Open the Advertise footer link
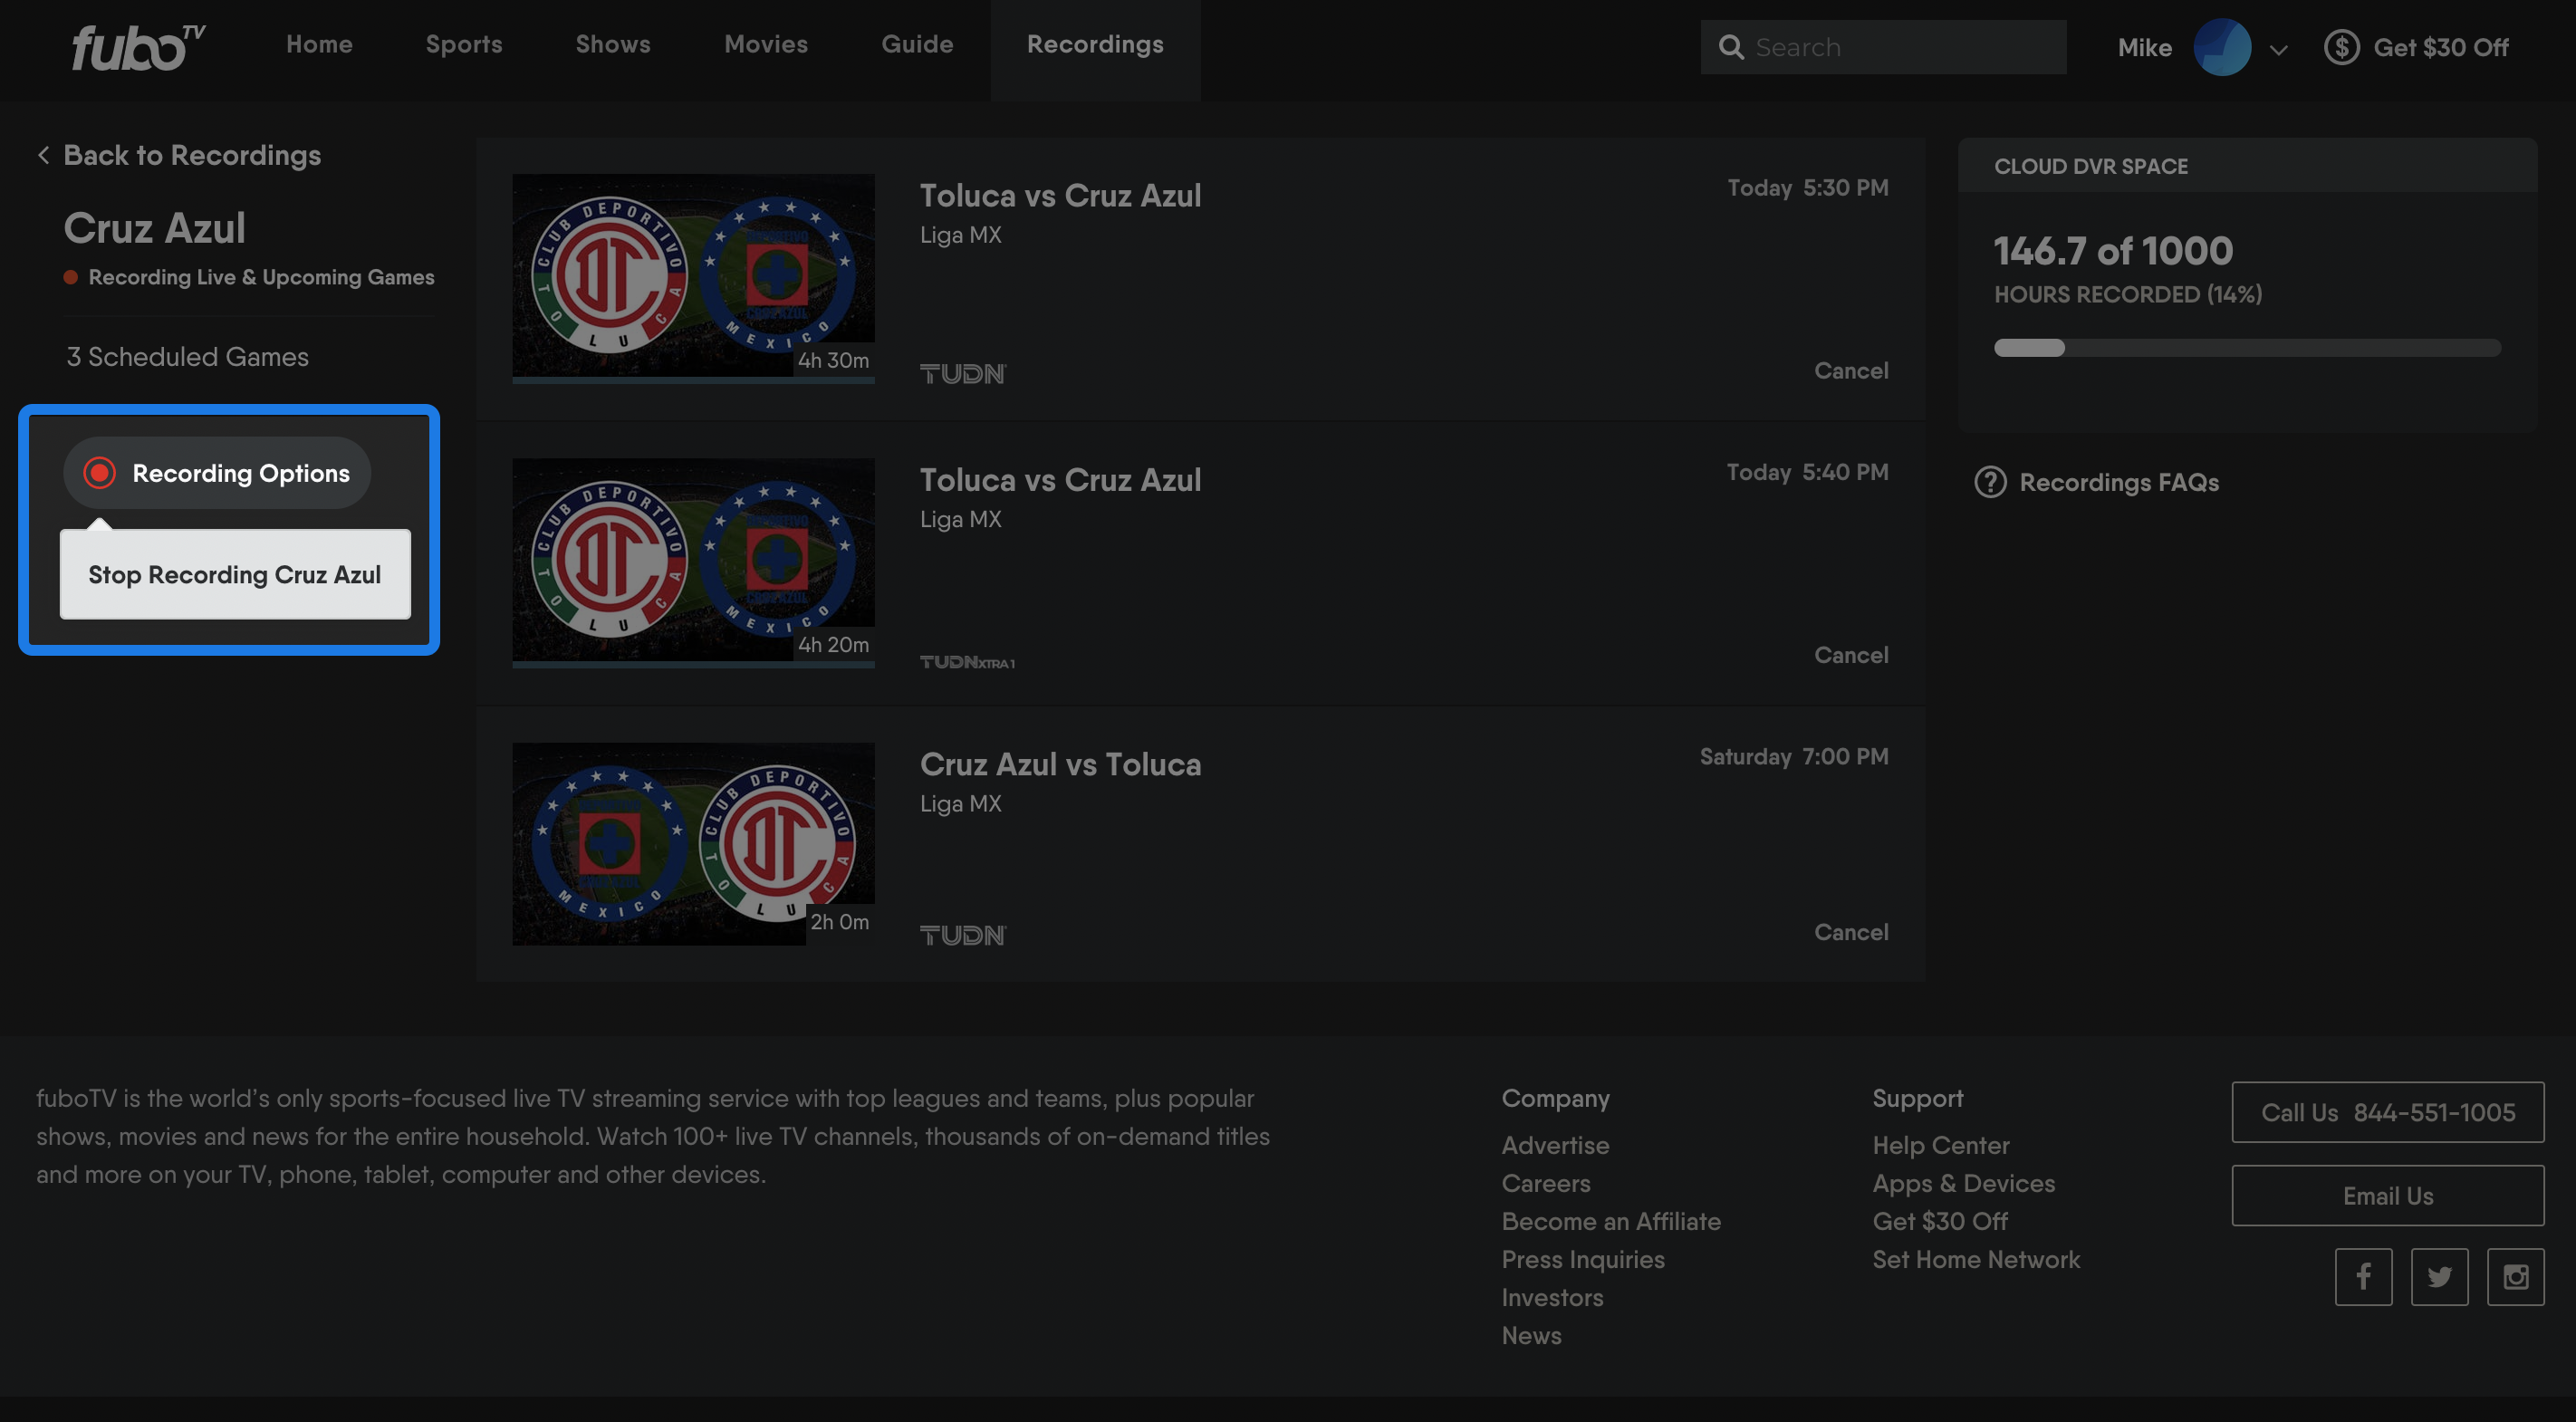The height and width of the screenshot is (1422, 2576). point(1555,1145)
